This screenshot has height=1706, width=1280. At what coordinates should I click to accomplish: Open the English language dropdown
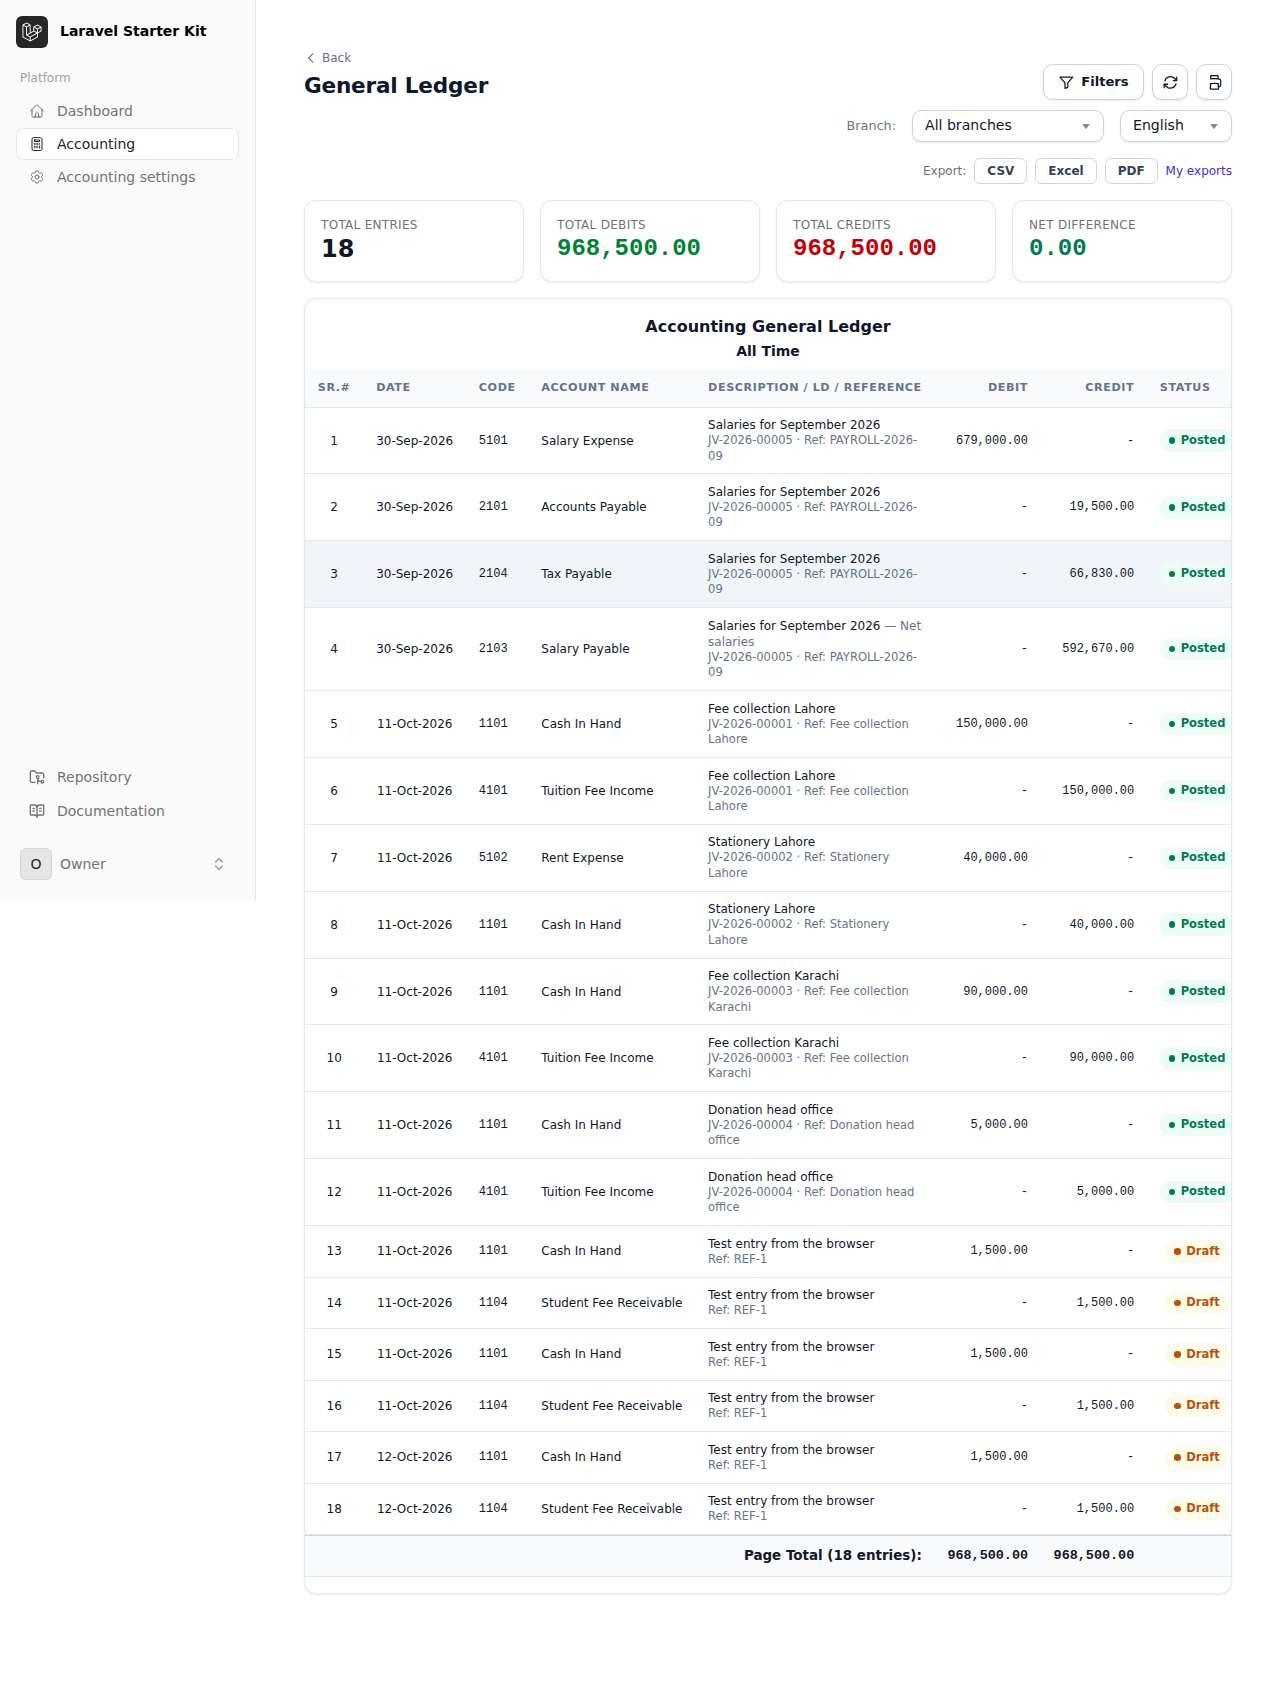coord(1176,126)
